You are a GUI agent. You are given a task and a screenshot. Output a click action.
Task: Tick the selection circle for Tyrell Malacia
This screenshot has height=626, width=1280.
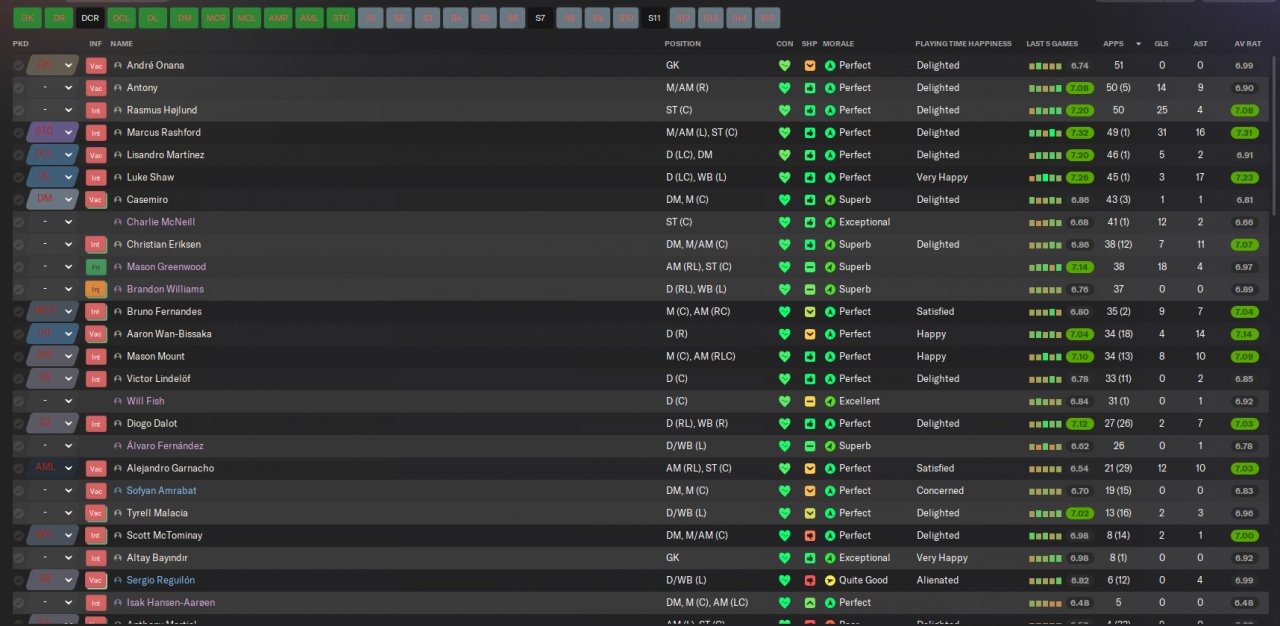coord(18,513)
